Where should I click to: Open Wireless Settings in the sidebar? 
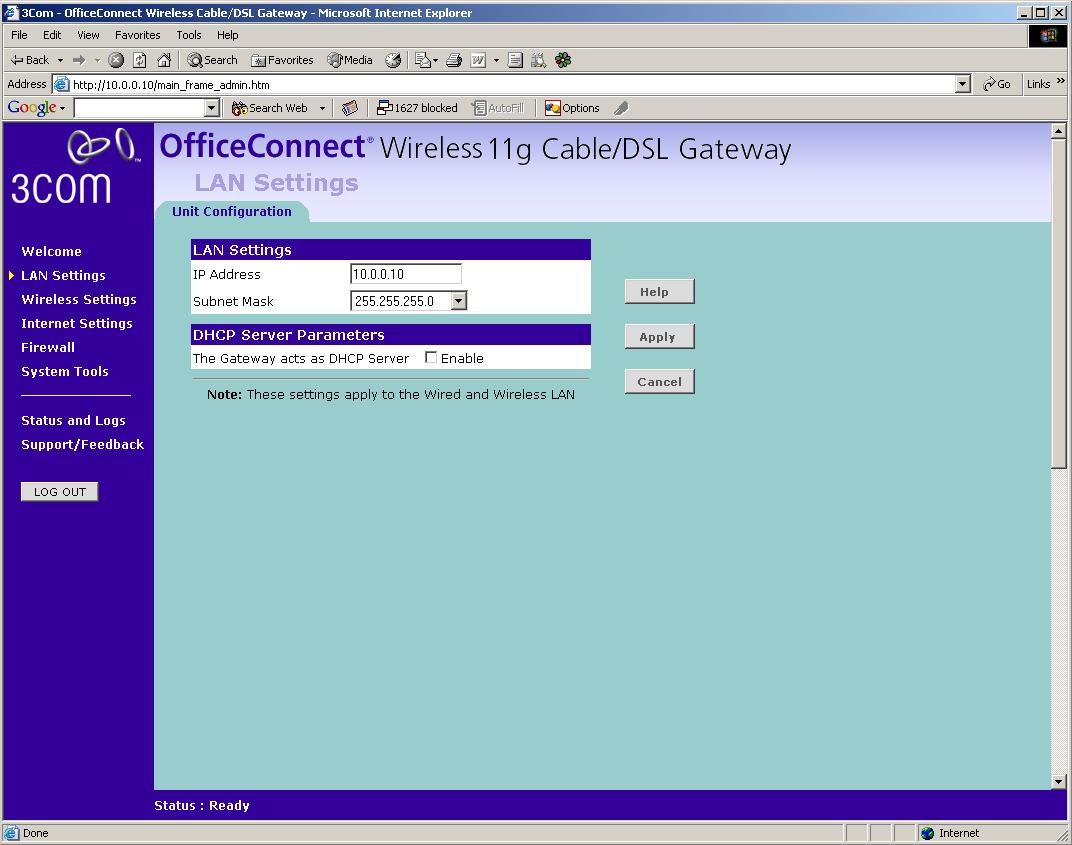tap(79, 299)
